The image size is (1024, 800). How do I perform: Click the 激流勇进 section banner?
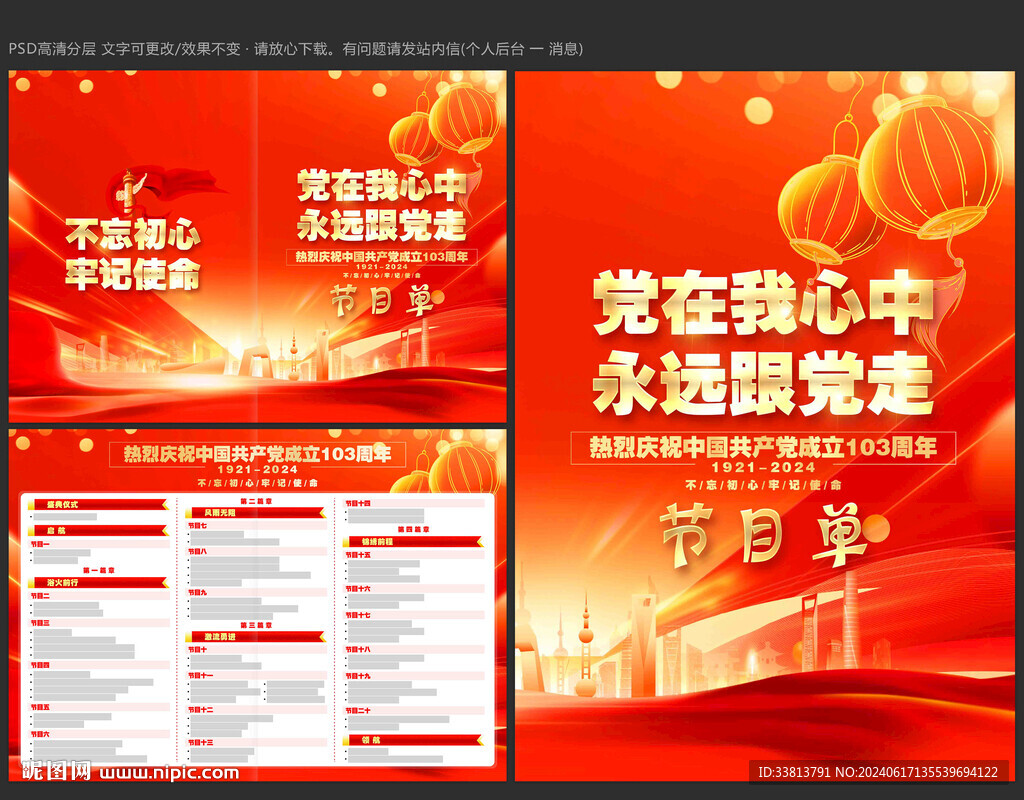point(256,637)
